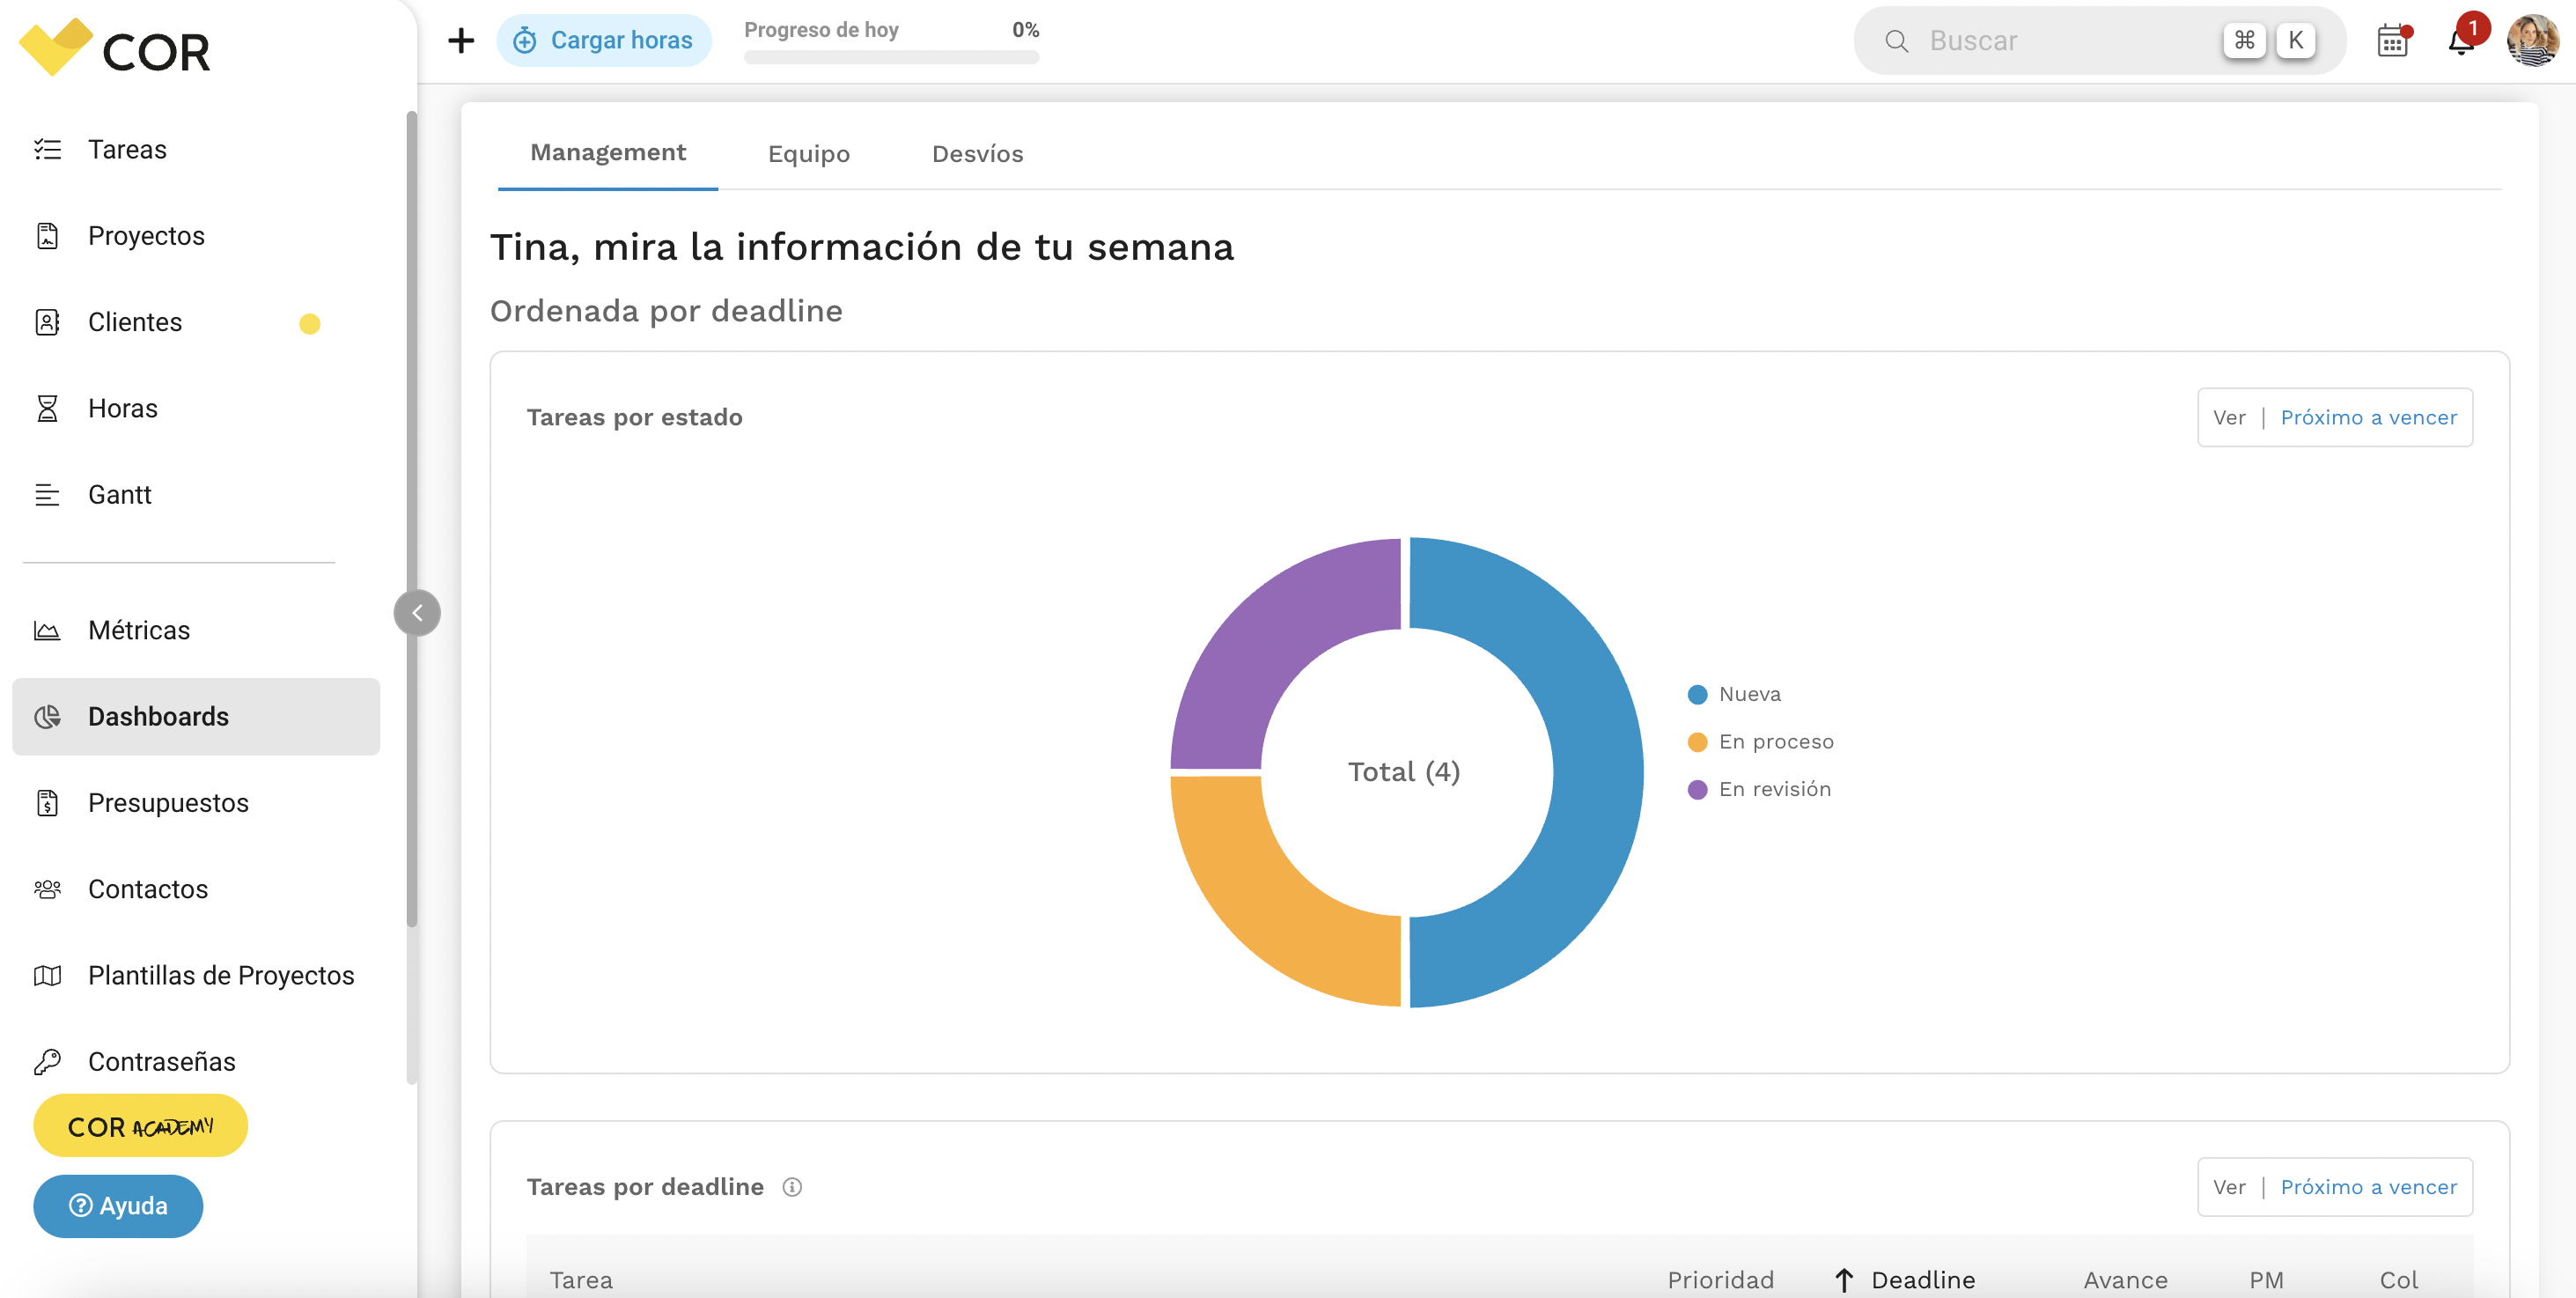
Task: Select Dashboards in the sidebar
Action: 196,717
